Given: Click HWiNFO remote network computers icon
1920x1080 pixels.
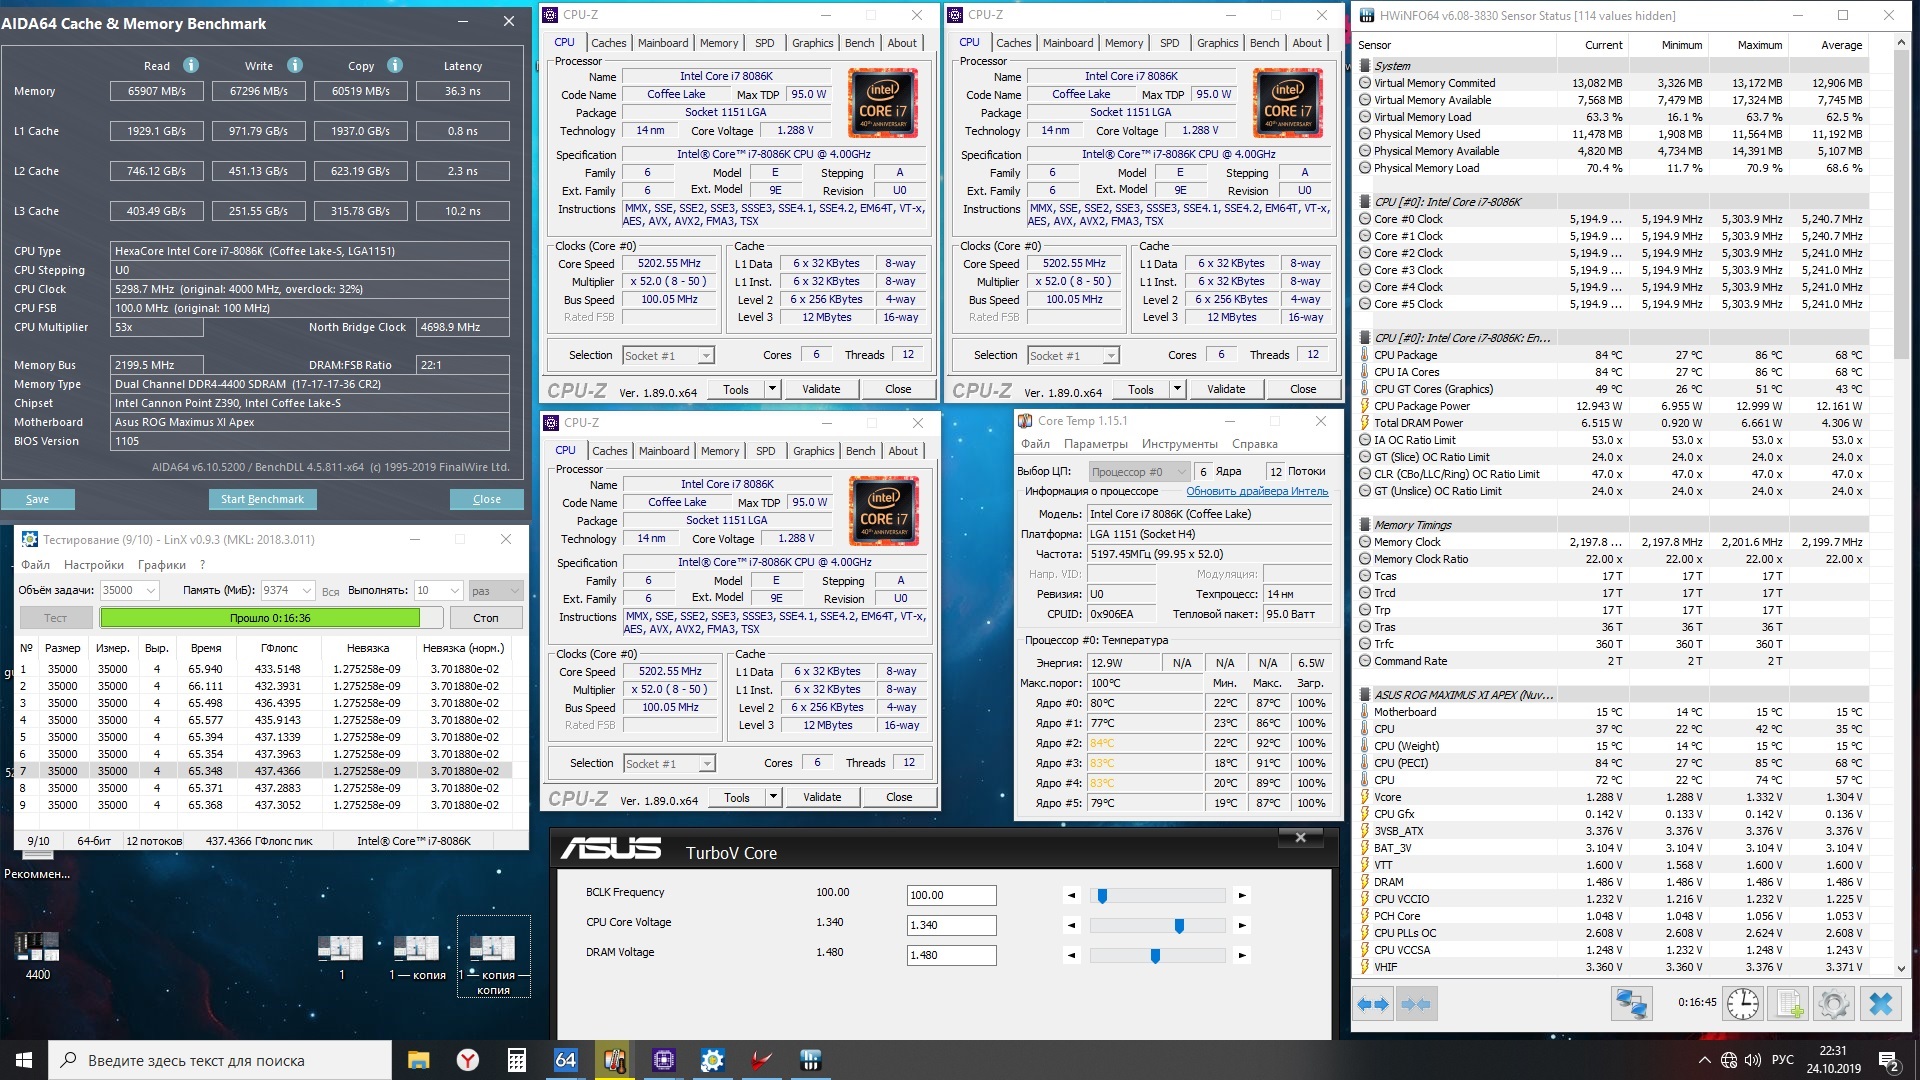Looking at the screenshot, I should (x=1631, y=1003).
